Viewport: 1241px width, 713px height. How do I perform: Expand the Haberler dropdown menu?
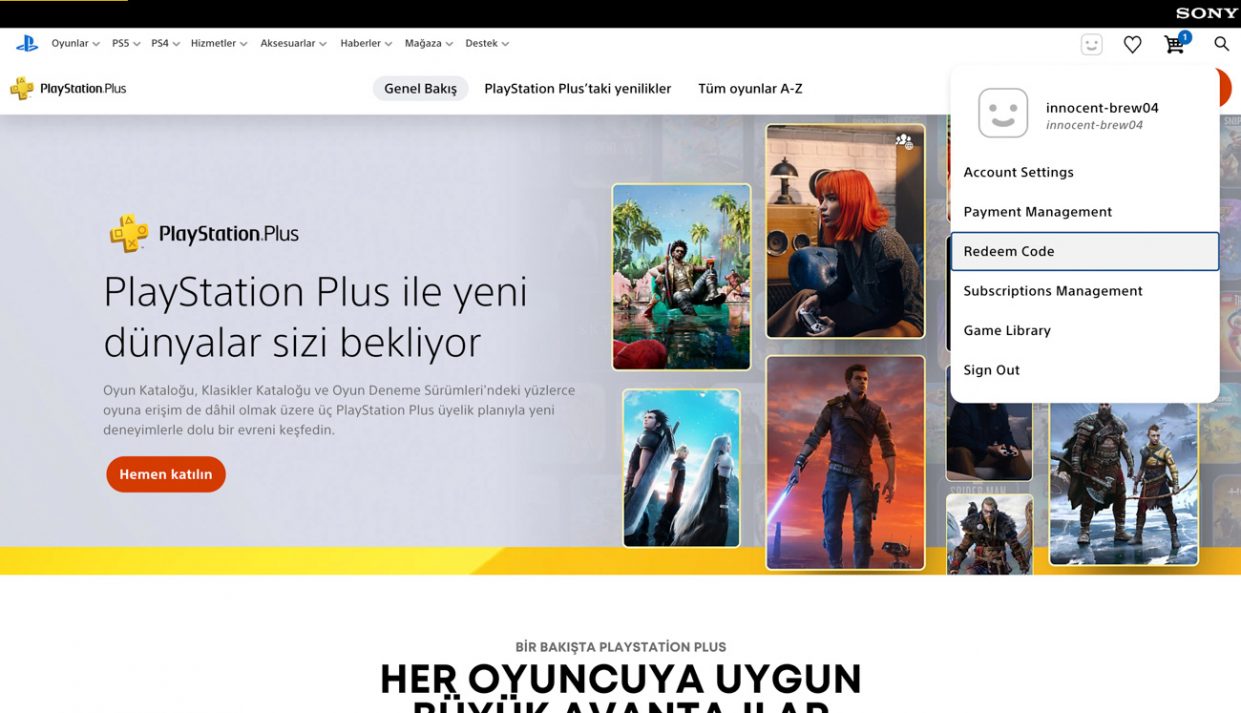[366, 44]
